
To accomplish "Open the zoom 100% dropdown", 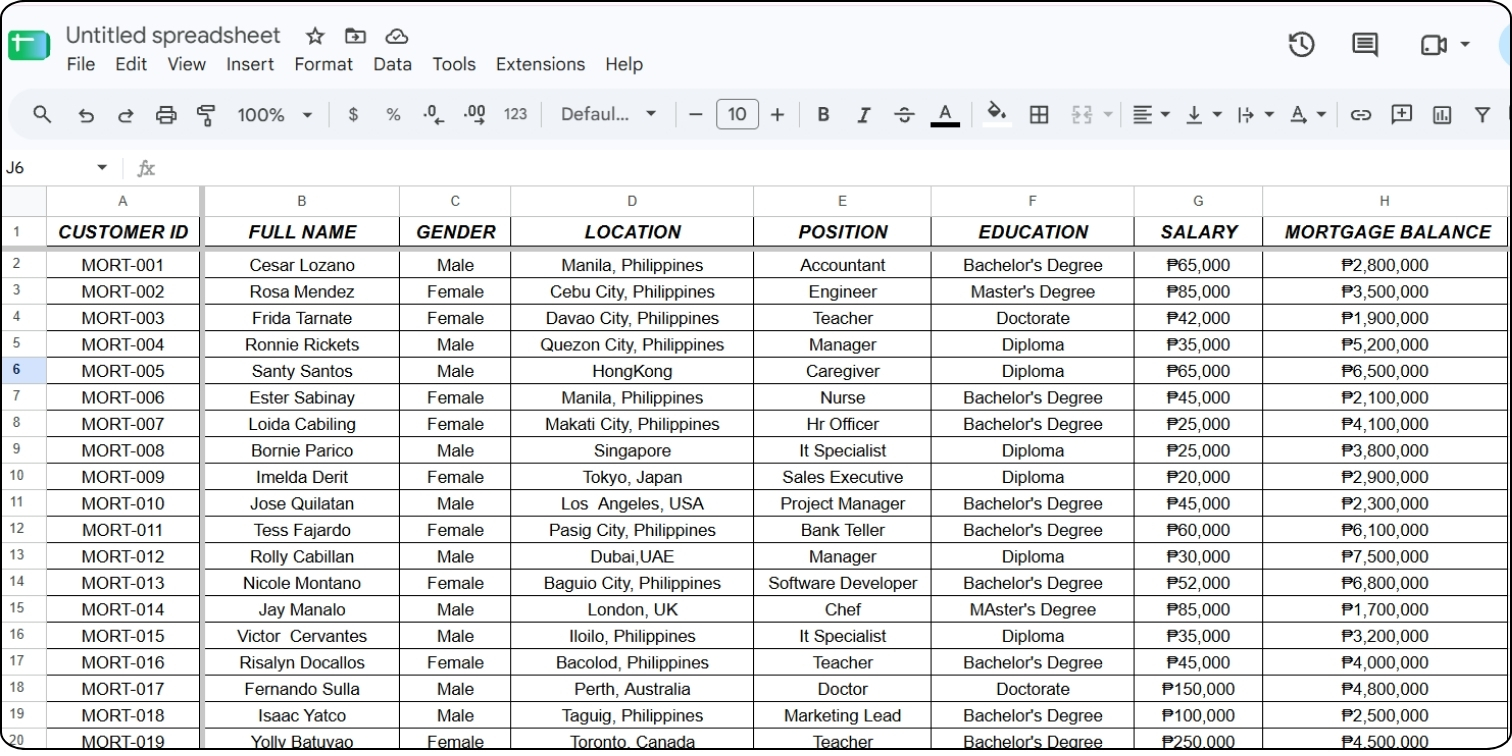I will [274, 115].
